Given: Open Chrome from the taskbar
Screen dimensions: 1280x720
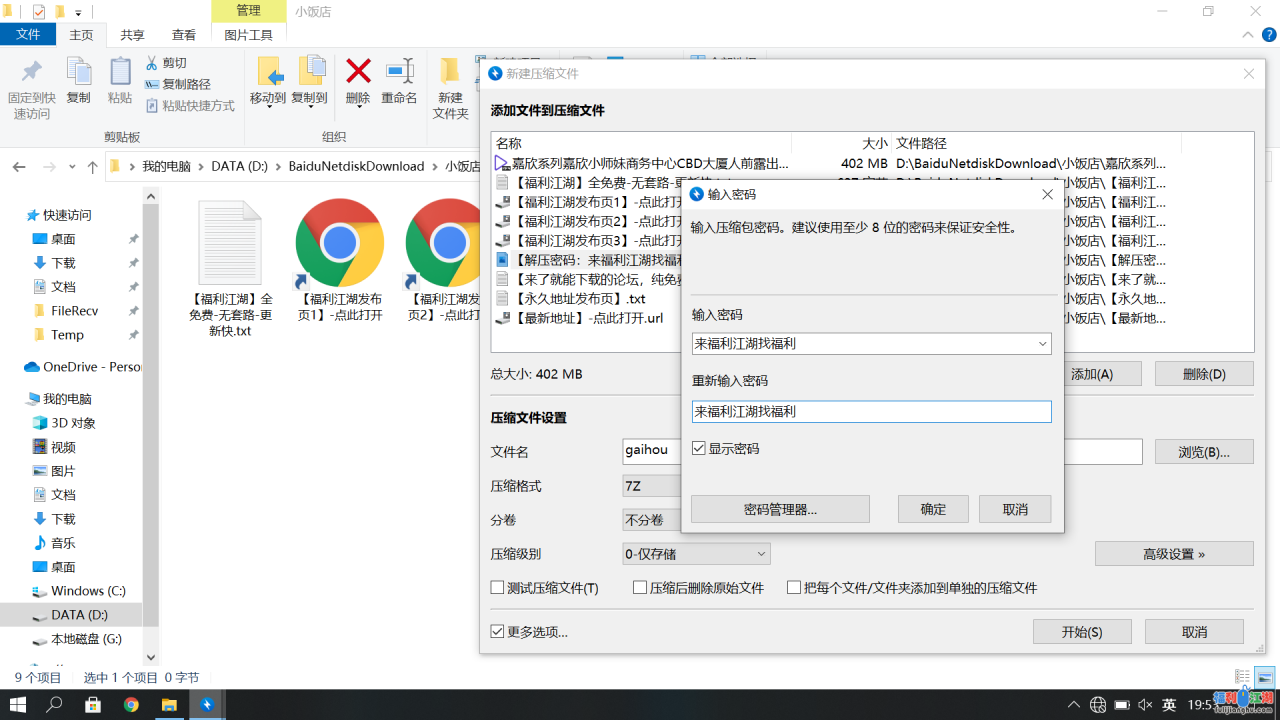Looking at the screenshot, I should click(x=131, y=705).
